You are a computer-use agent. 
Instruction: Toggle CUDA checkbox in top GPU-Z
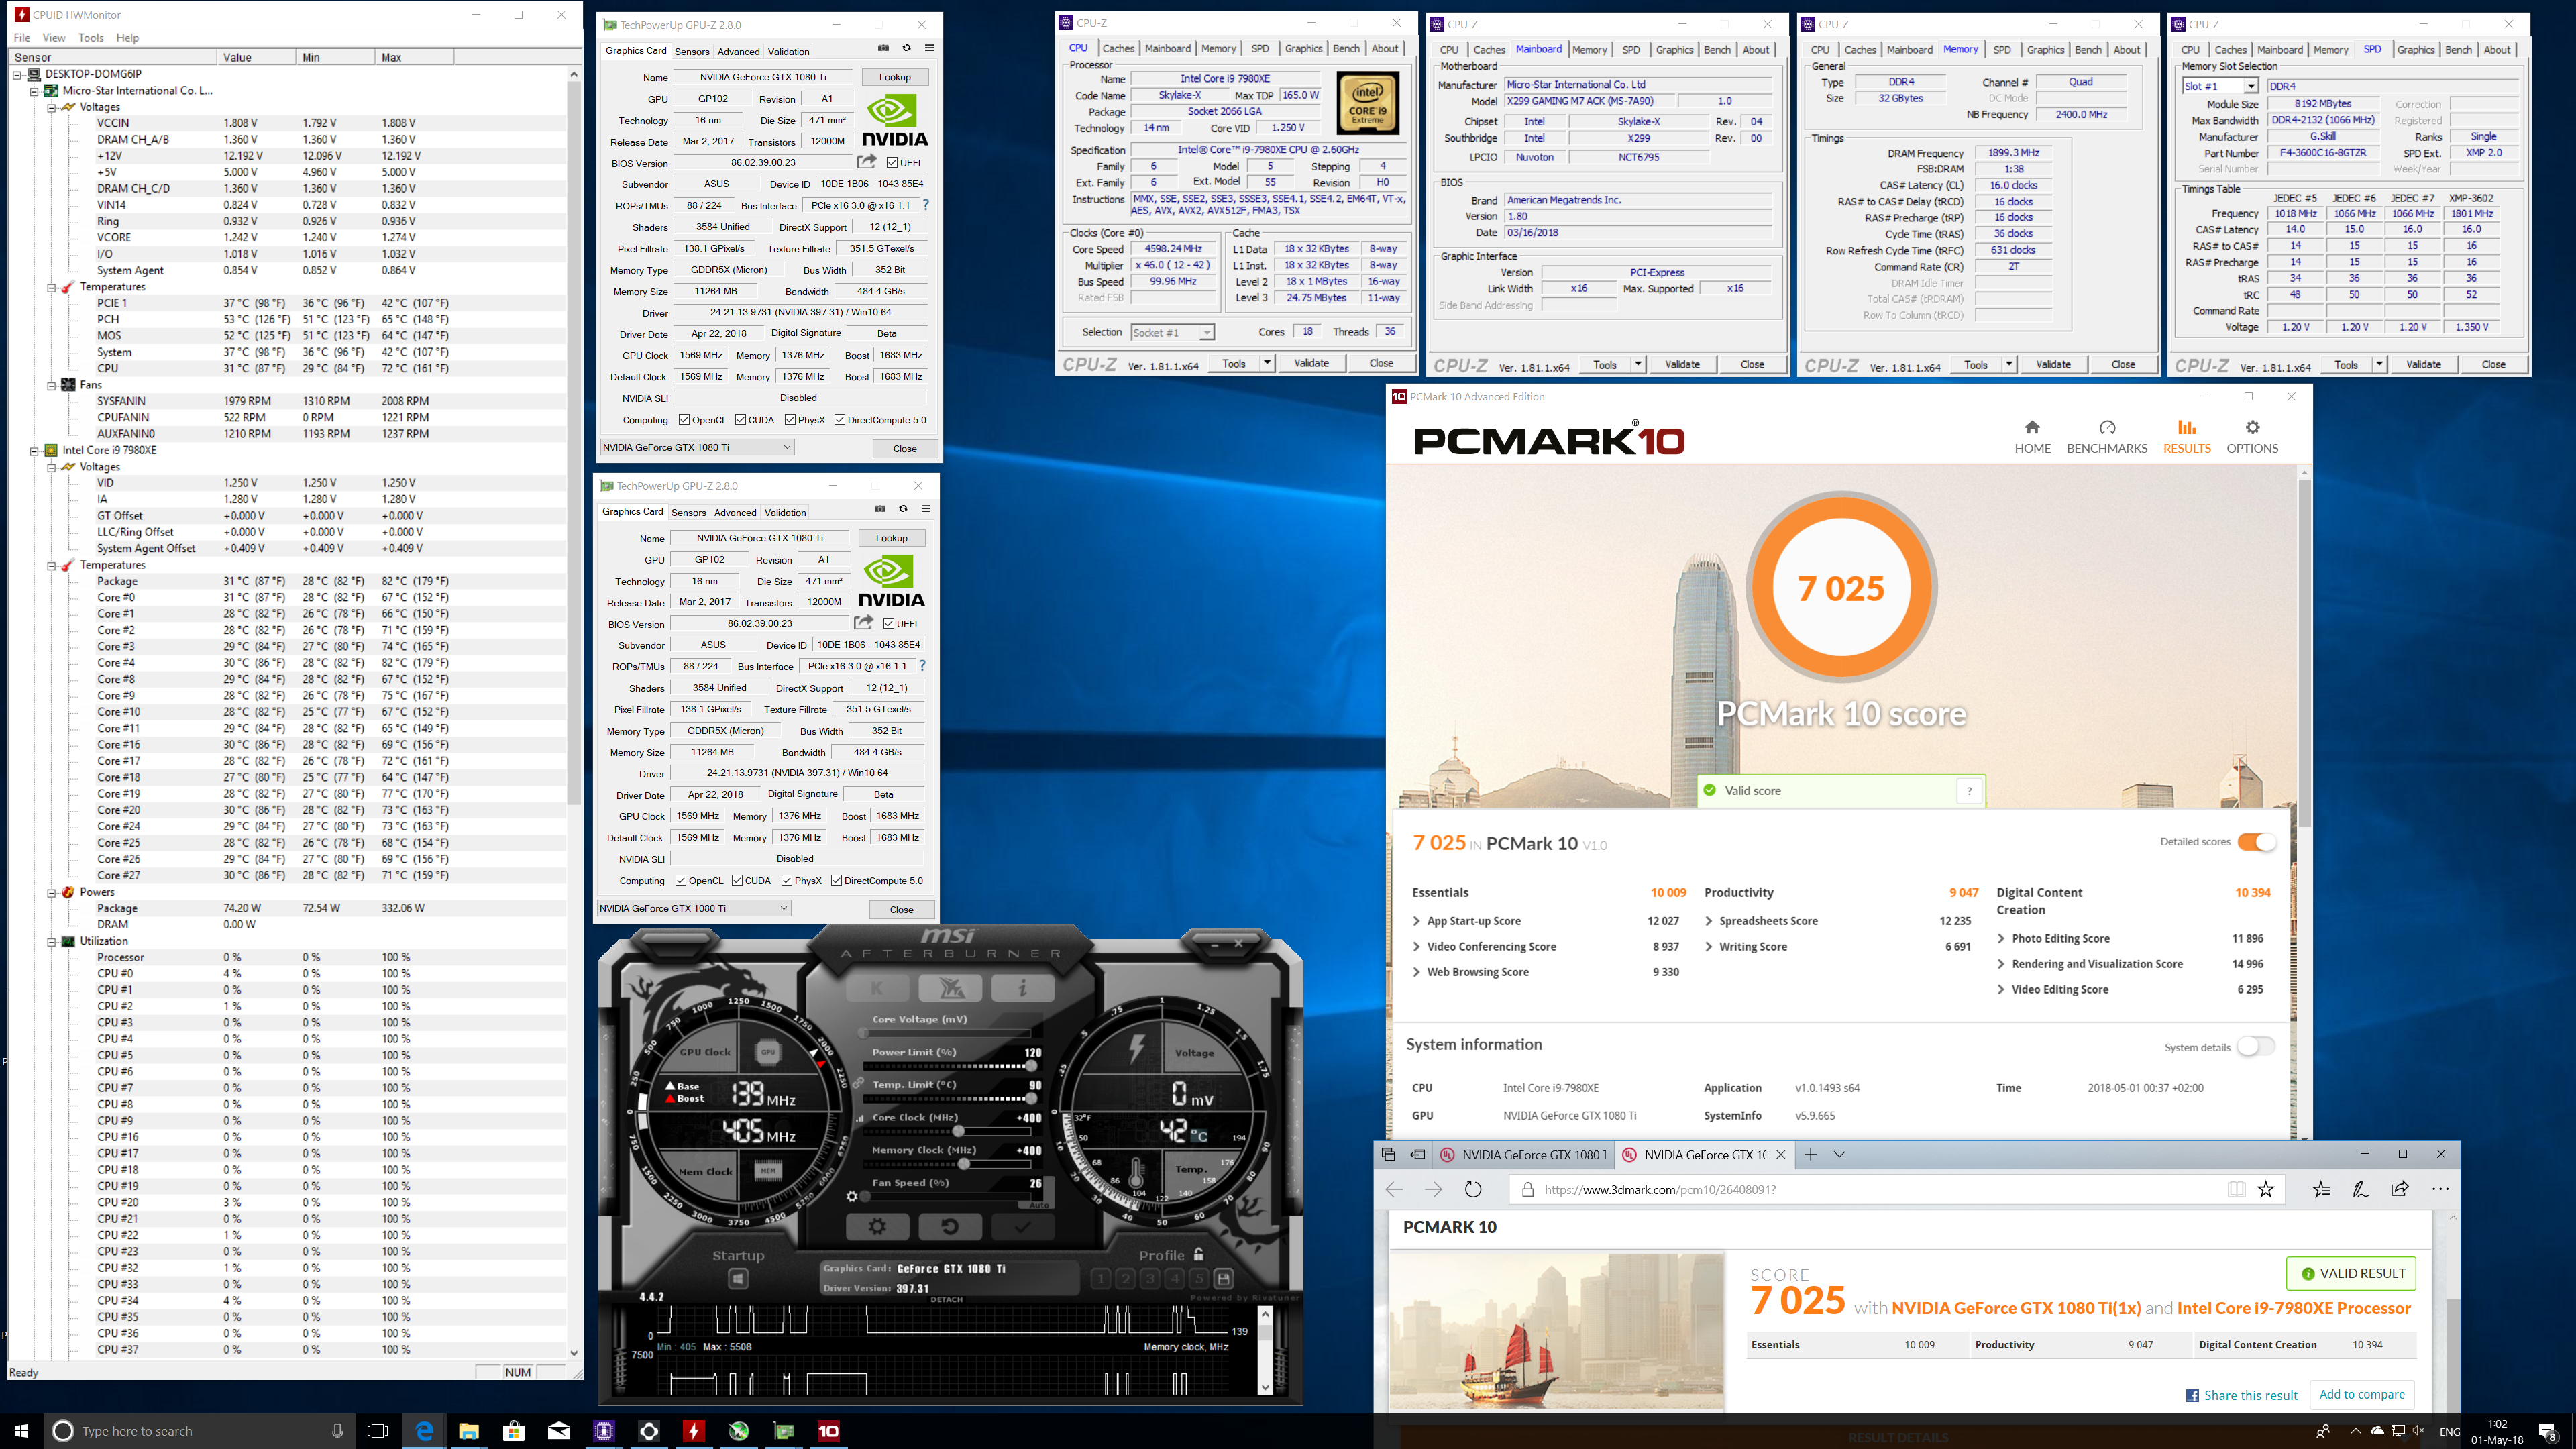click(x=741, y=420)
